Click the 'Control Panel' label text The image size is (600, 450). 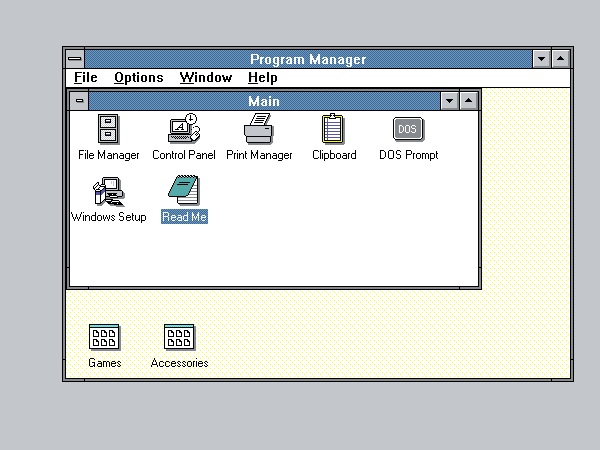coord(184,155)
